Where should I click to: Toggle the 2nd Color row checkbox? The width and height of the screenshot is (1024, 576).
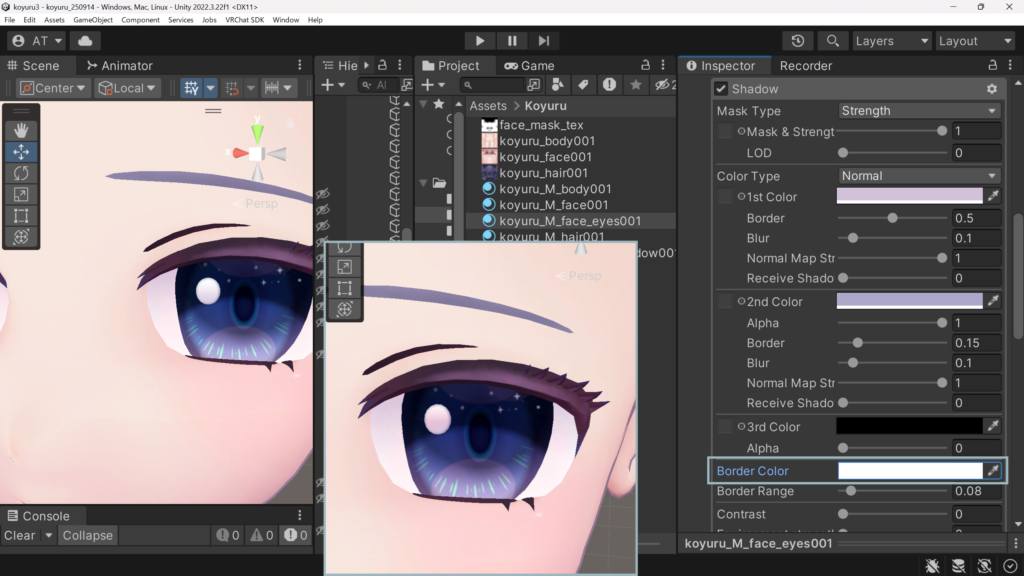pyautogui.click(x=724, y=302)
